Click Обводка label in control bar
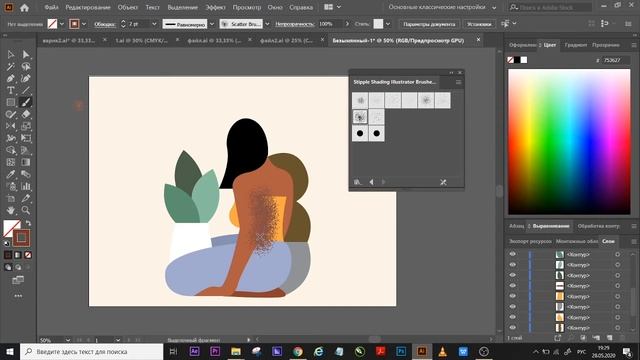This screenshot has width=640, height=360. click(x=104, y=24)
